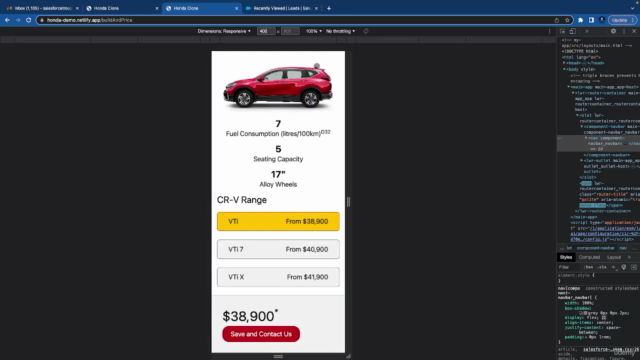Open a new browser tab
Image resolution: width=640 pixels, height=360 pixels.
pos(329,8)
